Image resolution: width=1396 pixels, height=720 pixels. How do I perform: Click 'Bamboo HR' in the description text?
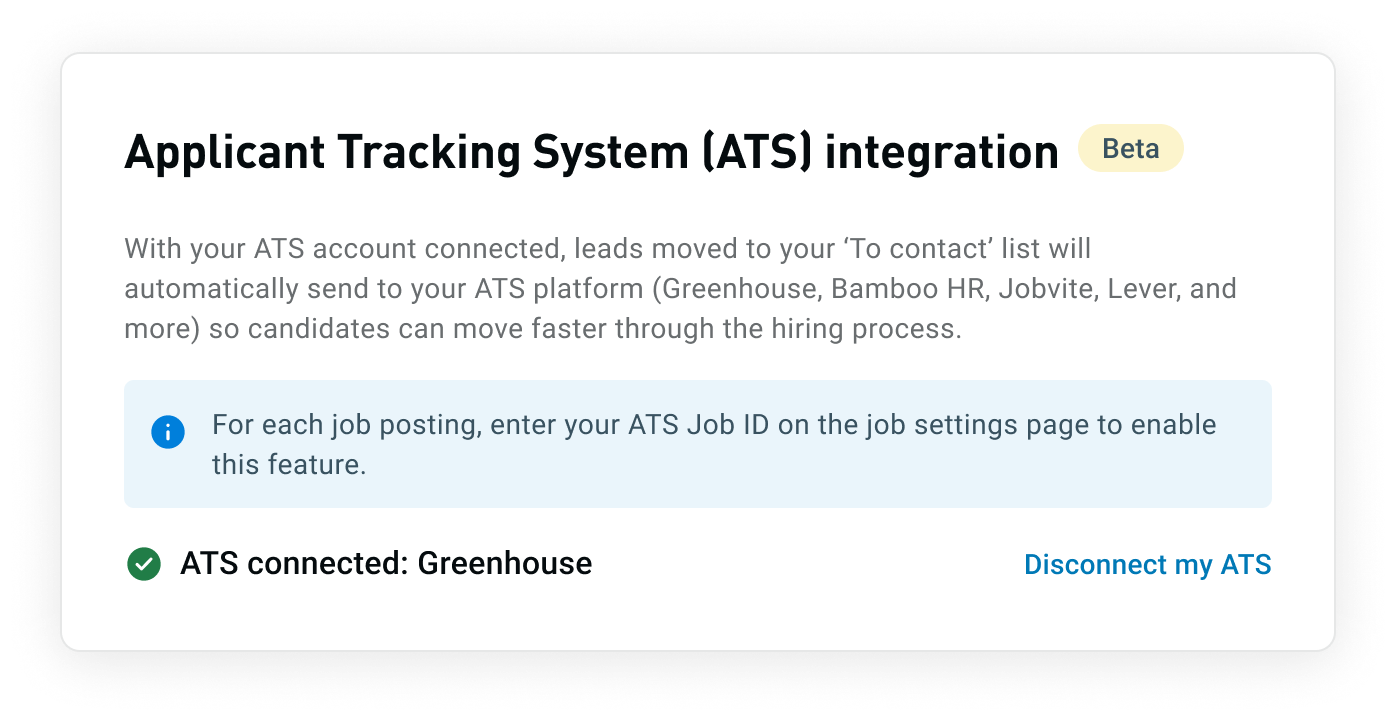tap(900, 289)
